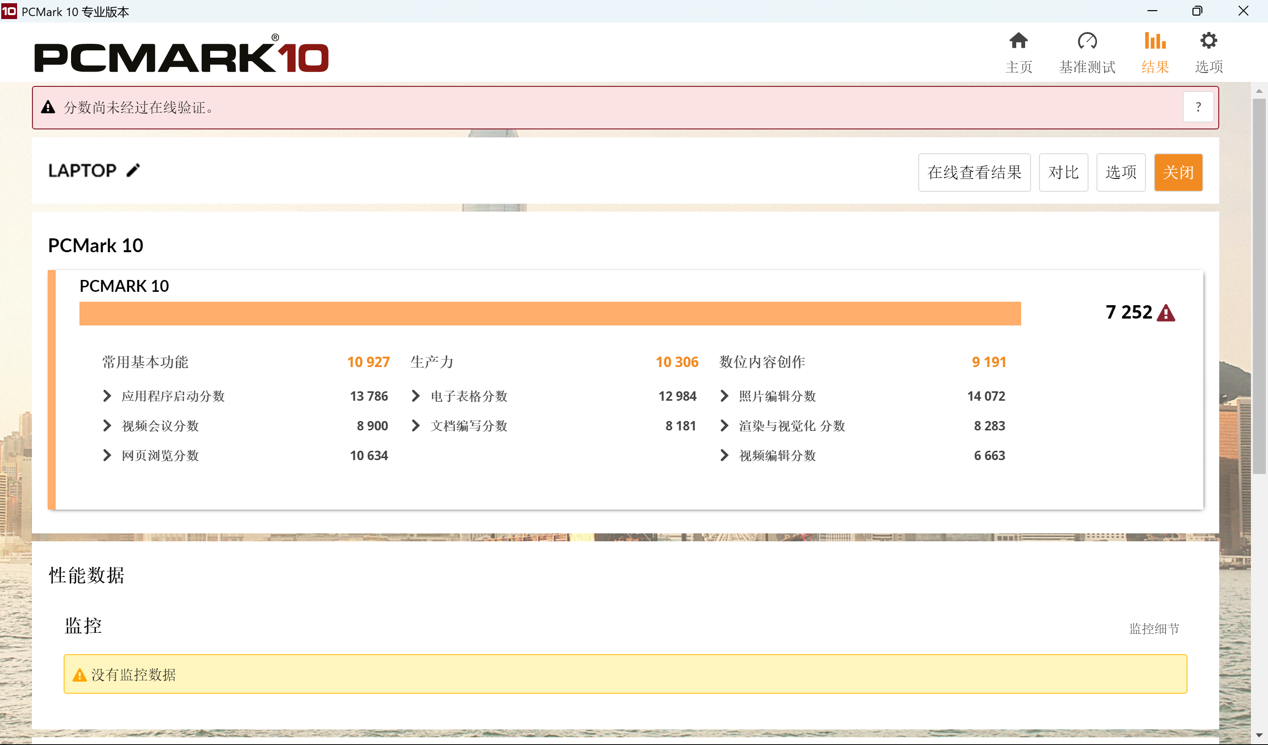
Task: Expand the 电子表格分数 row
Action: pos(416,396)
